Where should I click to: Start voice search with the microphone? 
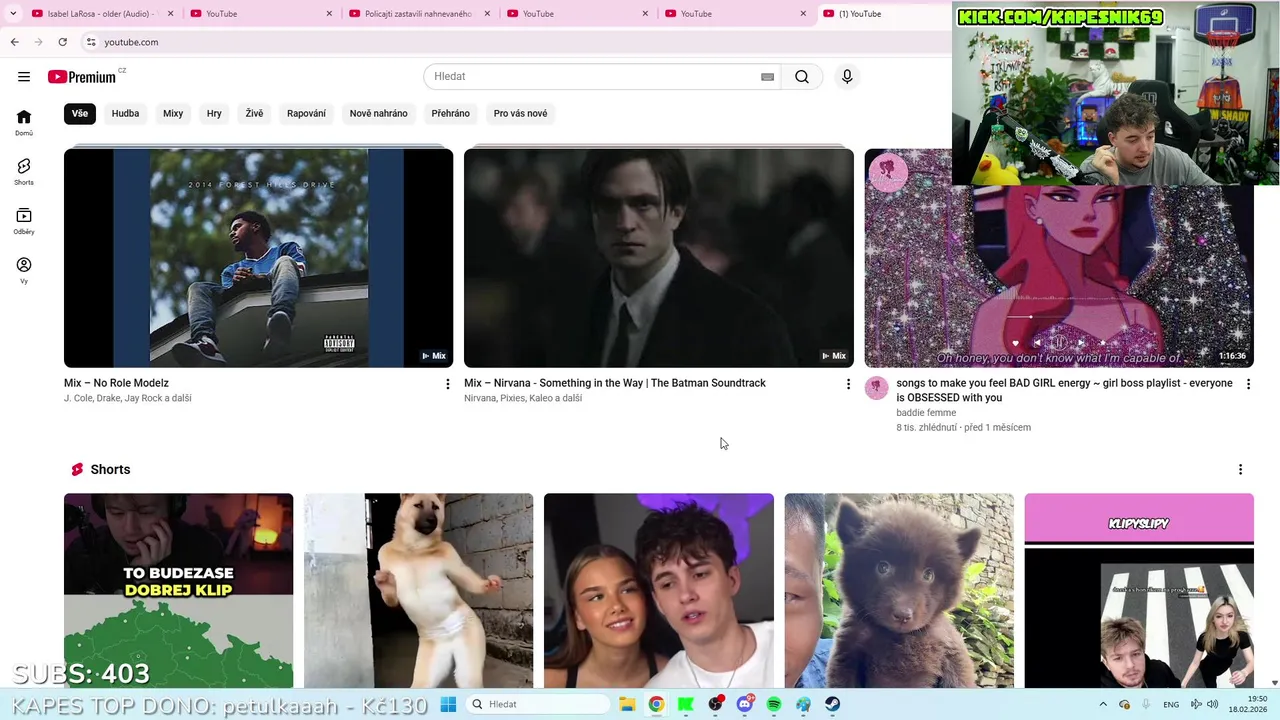(847, 77)
